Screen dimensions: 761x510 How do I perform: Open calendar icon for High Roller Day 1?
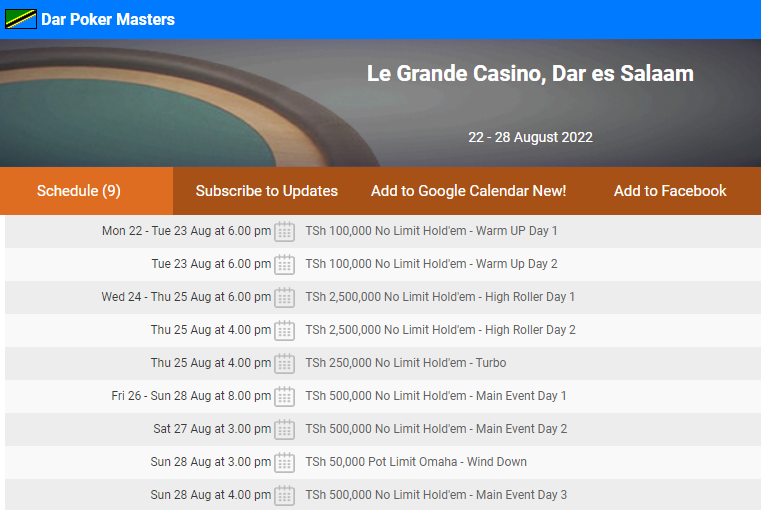point(284,297)
